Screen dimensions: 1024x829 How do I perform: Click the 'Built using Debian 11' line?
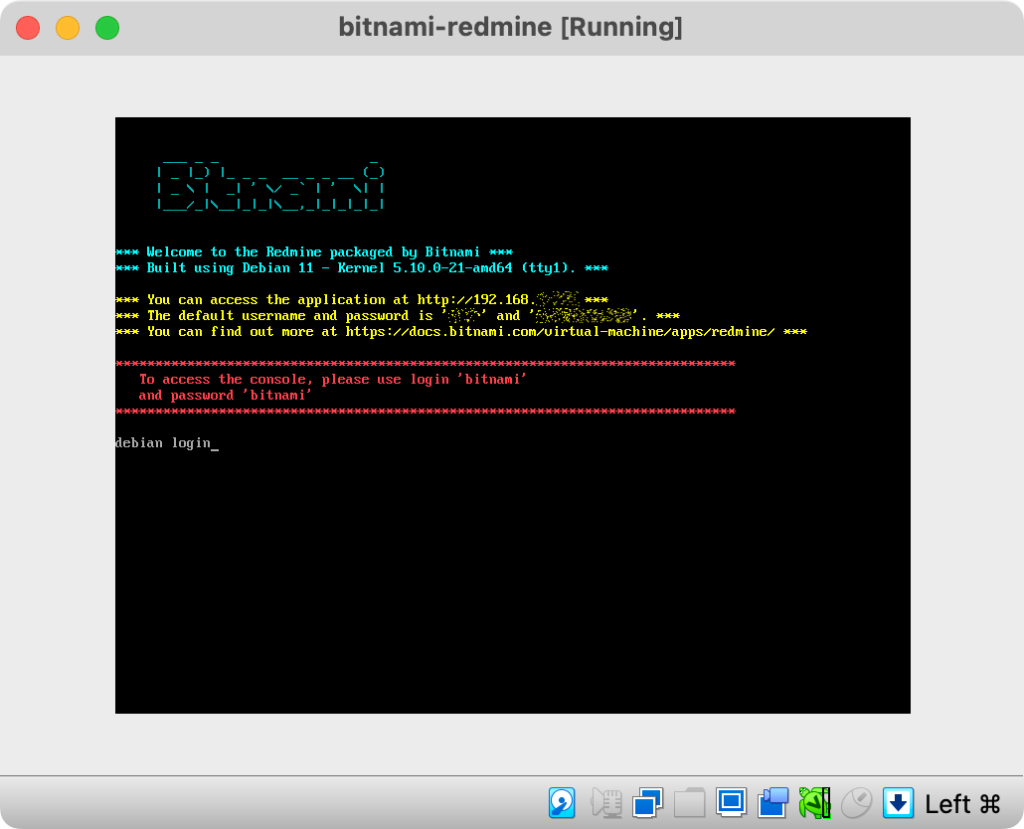tap(362, 268)
